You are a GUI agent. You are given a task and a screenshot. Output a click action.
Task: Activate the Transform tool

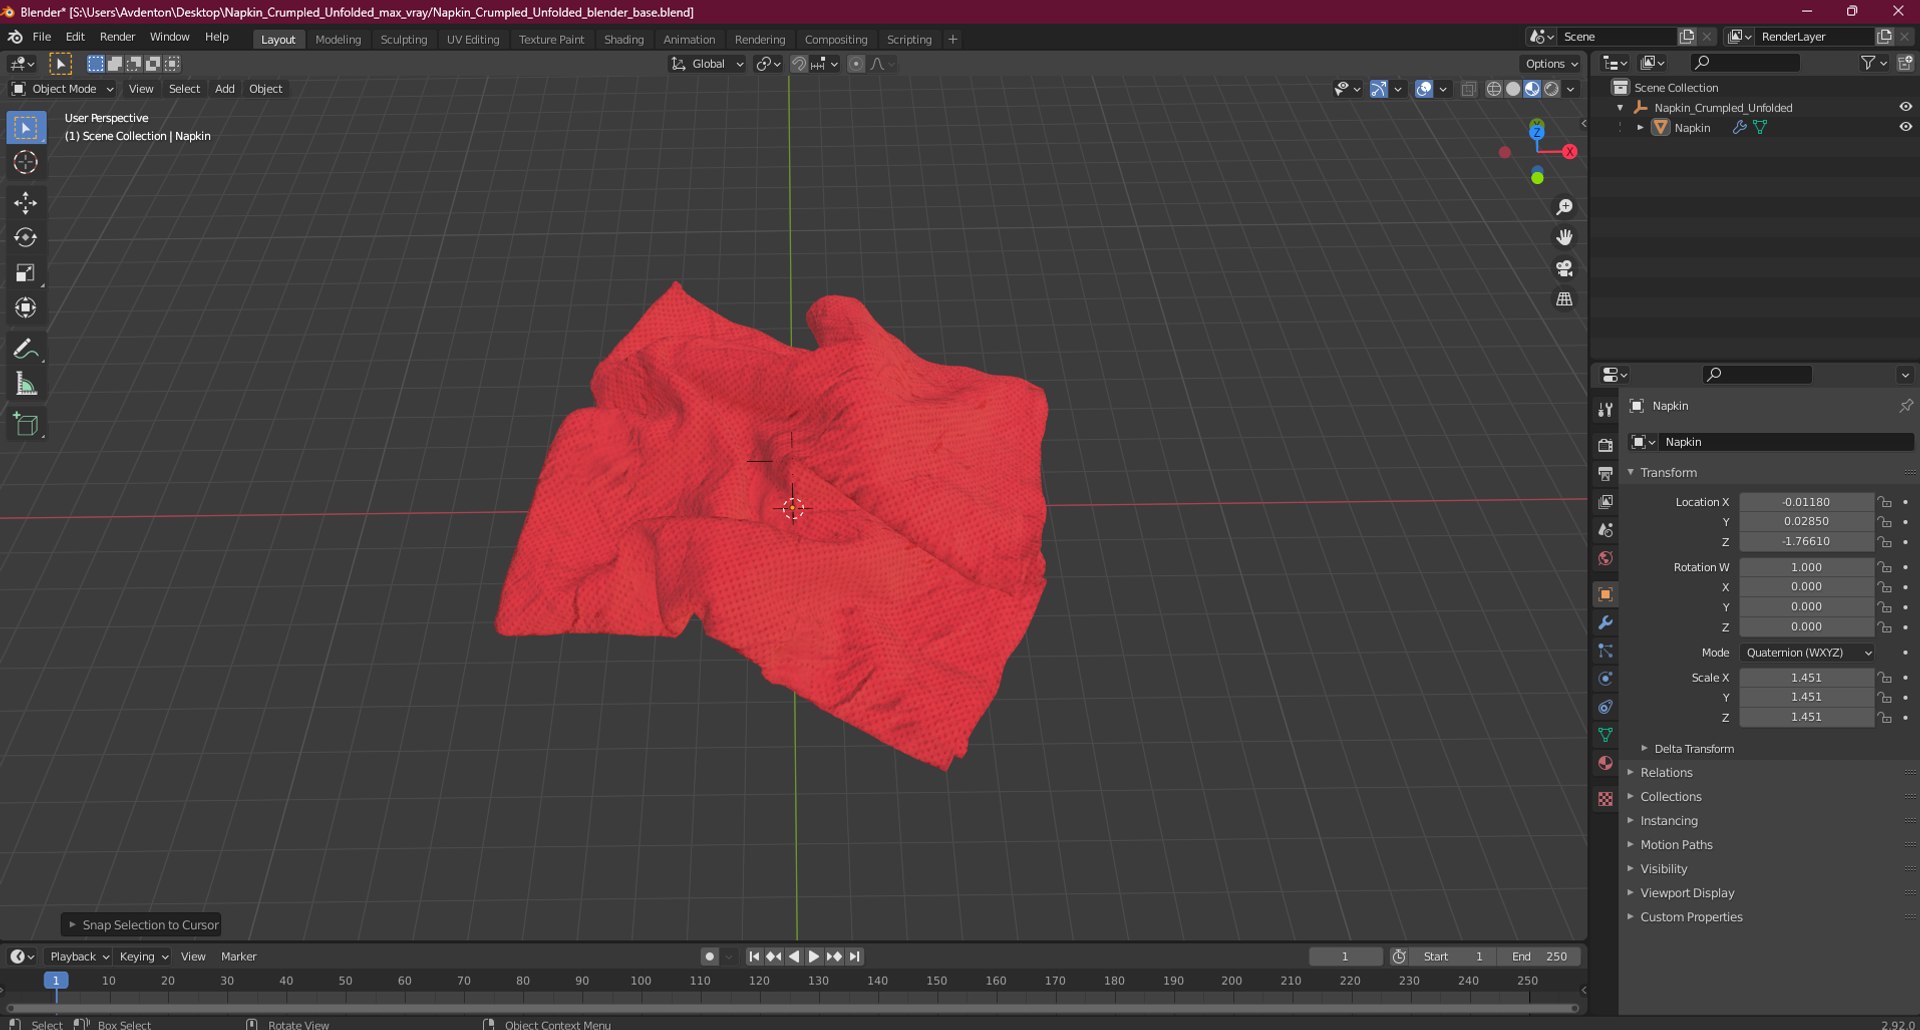pos(26,308)
